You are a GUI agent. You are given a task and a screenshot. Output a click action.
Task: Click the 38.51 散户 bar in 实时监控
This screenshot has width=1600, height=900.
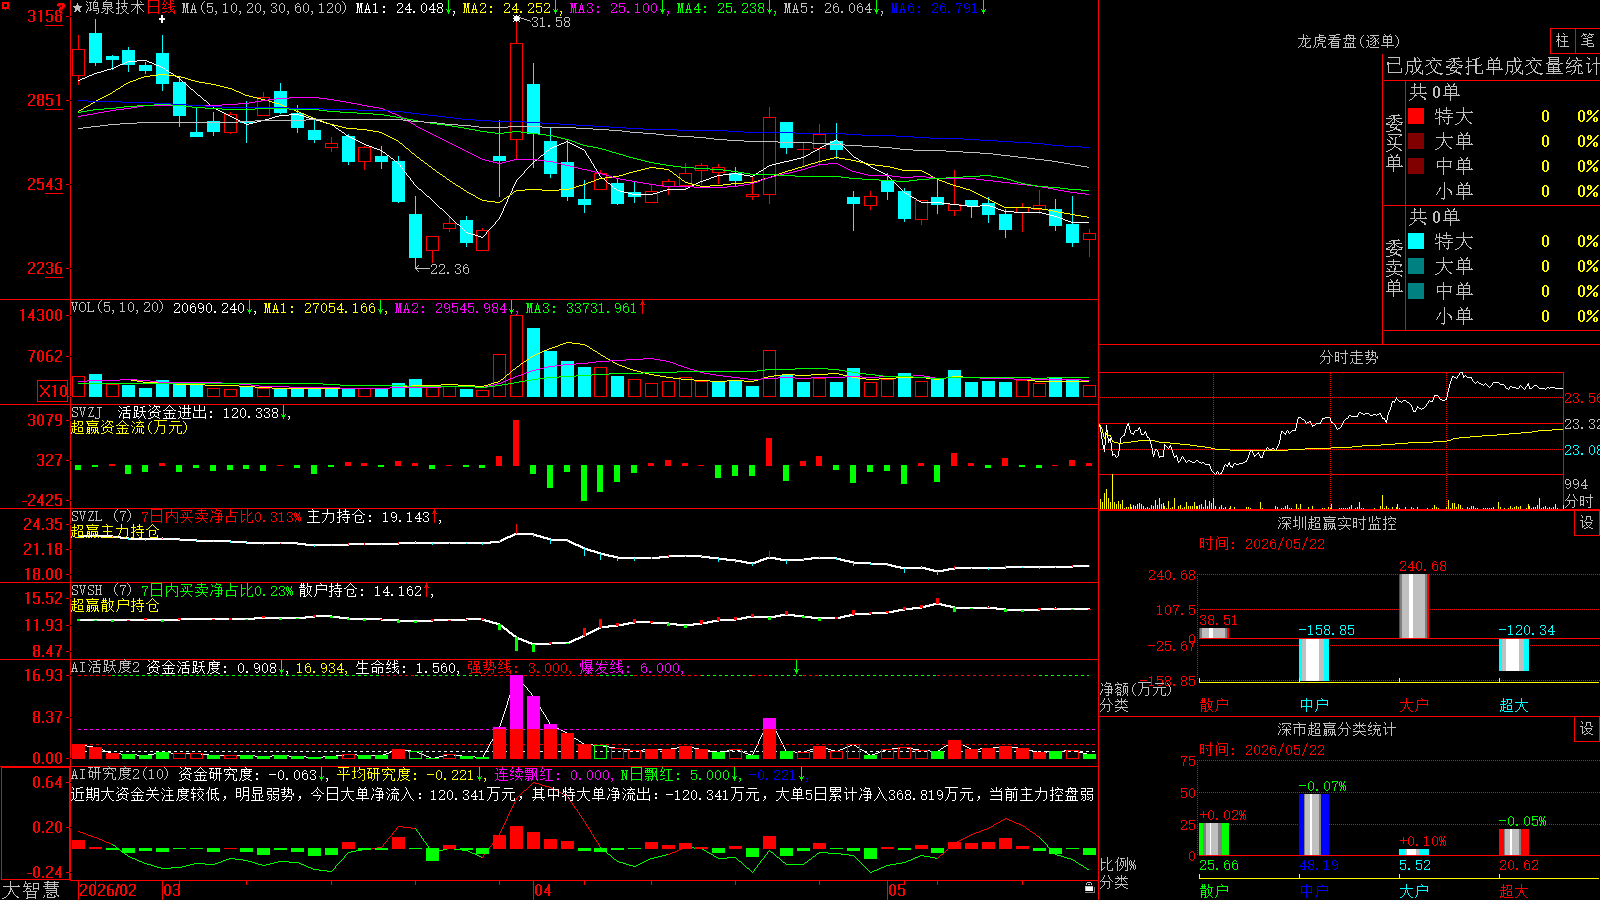(1214, 633)
